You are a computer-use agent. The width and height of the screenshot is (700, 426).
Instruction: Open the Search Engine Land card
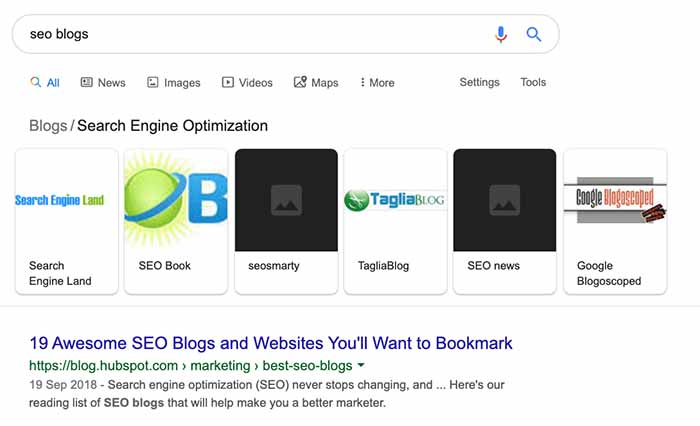coord(67,221)
